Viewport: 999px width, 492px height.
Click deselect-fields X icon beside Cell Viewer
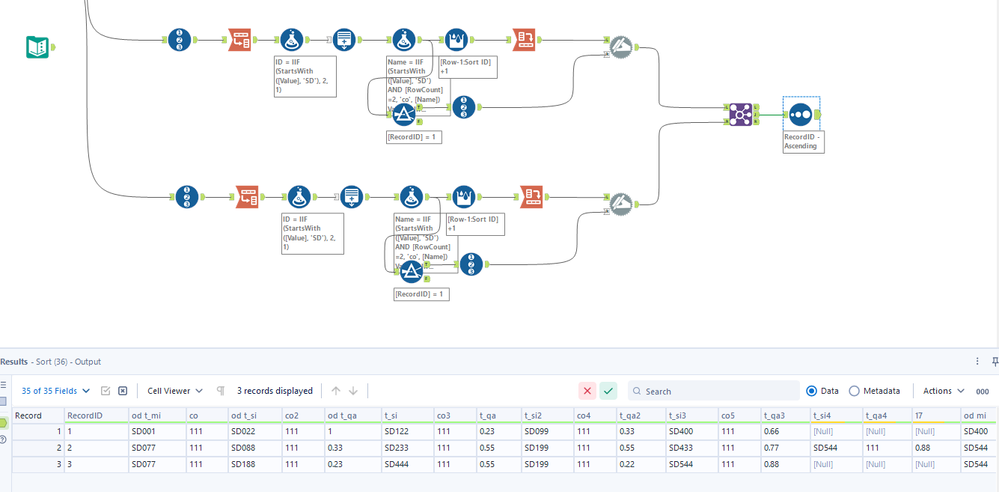123,391
